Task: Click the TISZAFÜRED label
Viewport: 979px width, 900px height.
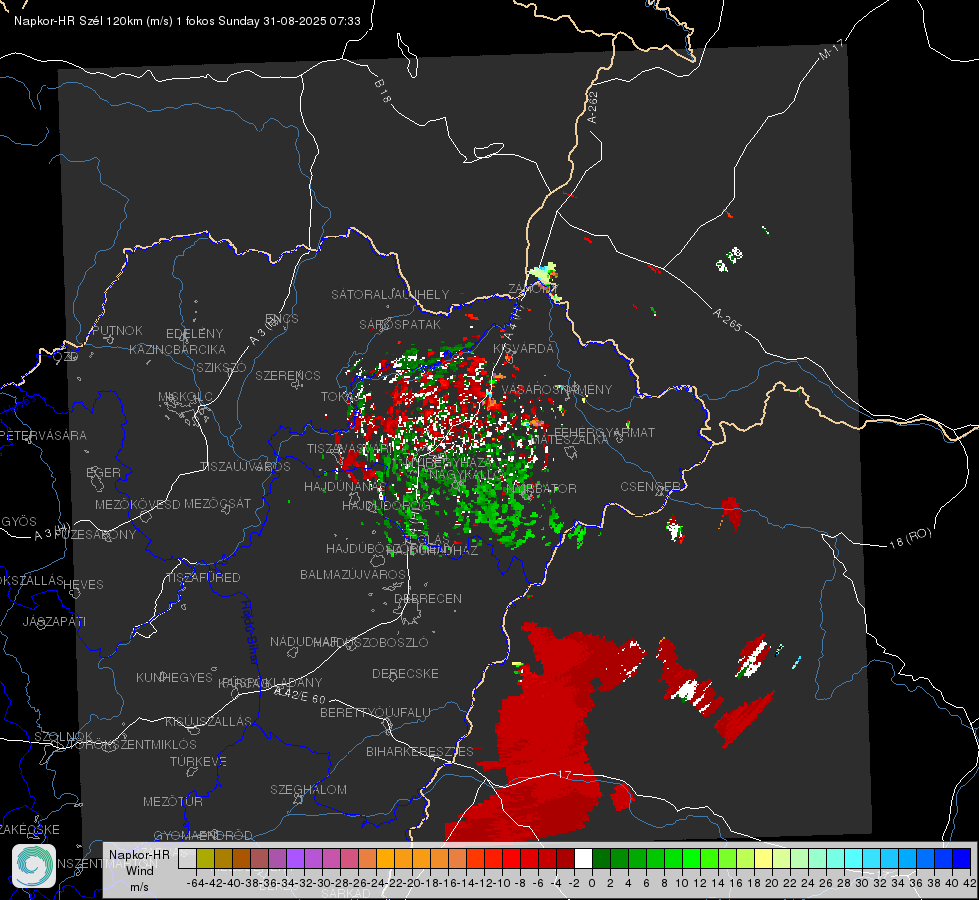Action: coord(203,578)
